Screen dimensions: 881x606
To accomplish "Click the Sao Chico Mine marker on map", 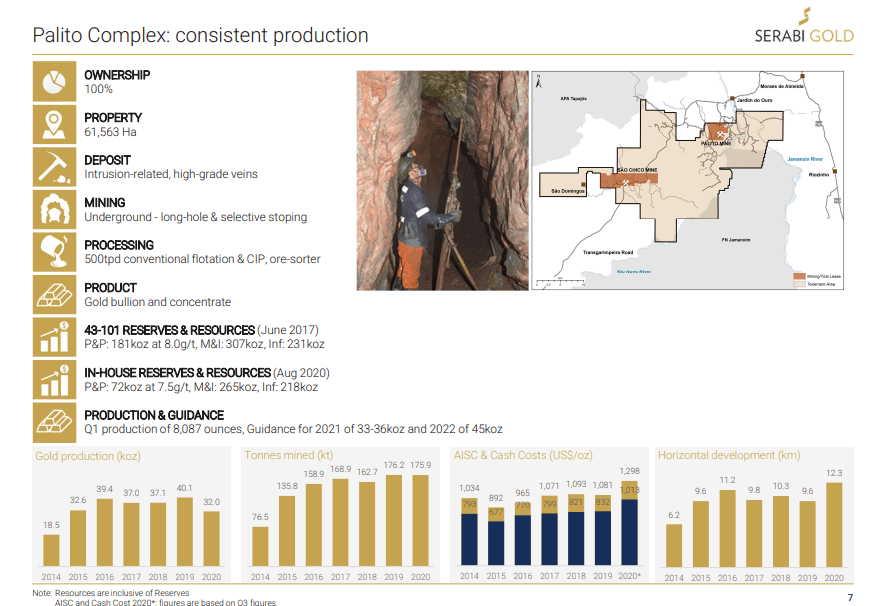I will tap(625, 183).
